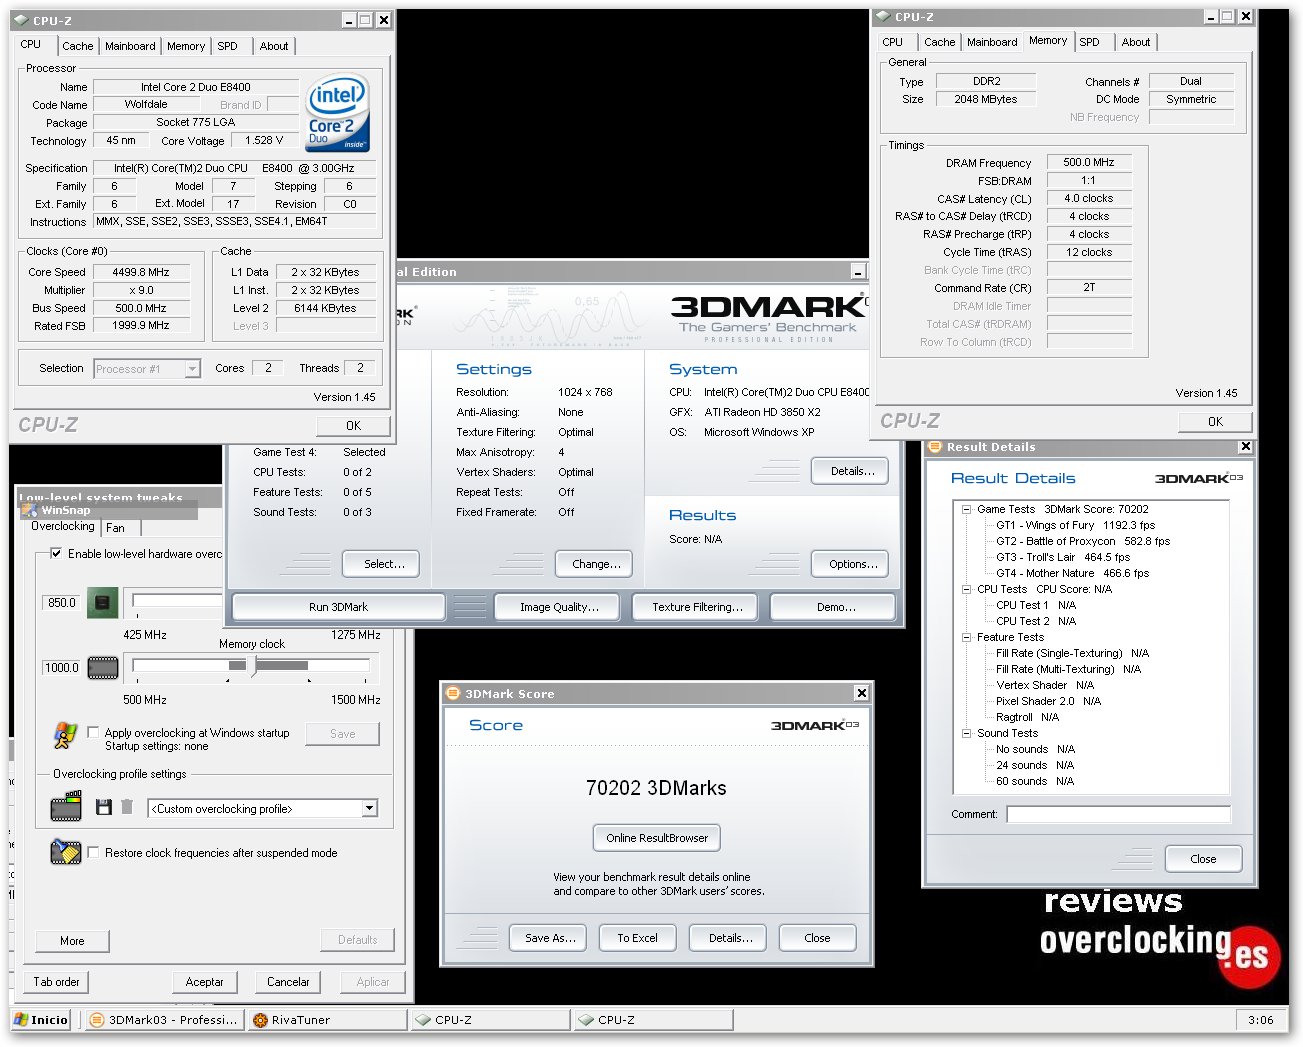Viewport: 1303px width, 1047px height.
Task: Select CPU tab in right CPU-Z window
Action: (893, 42)
